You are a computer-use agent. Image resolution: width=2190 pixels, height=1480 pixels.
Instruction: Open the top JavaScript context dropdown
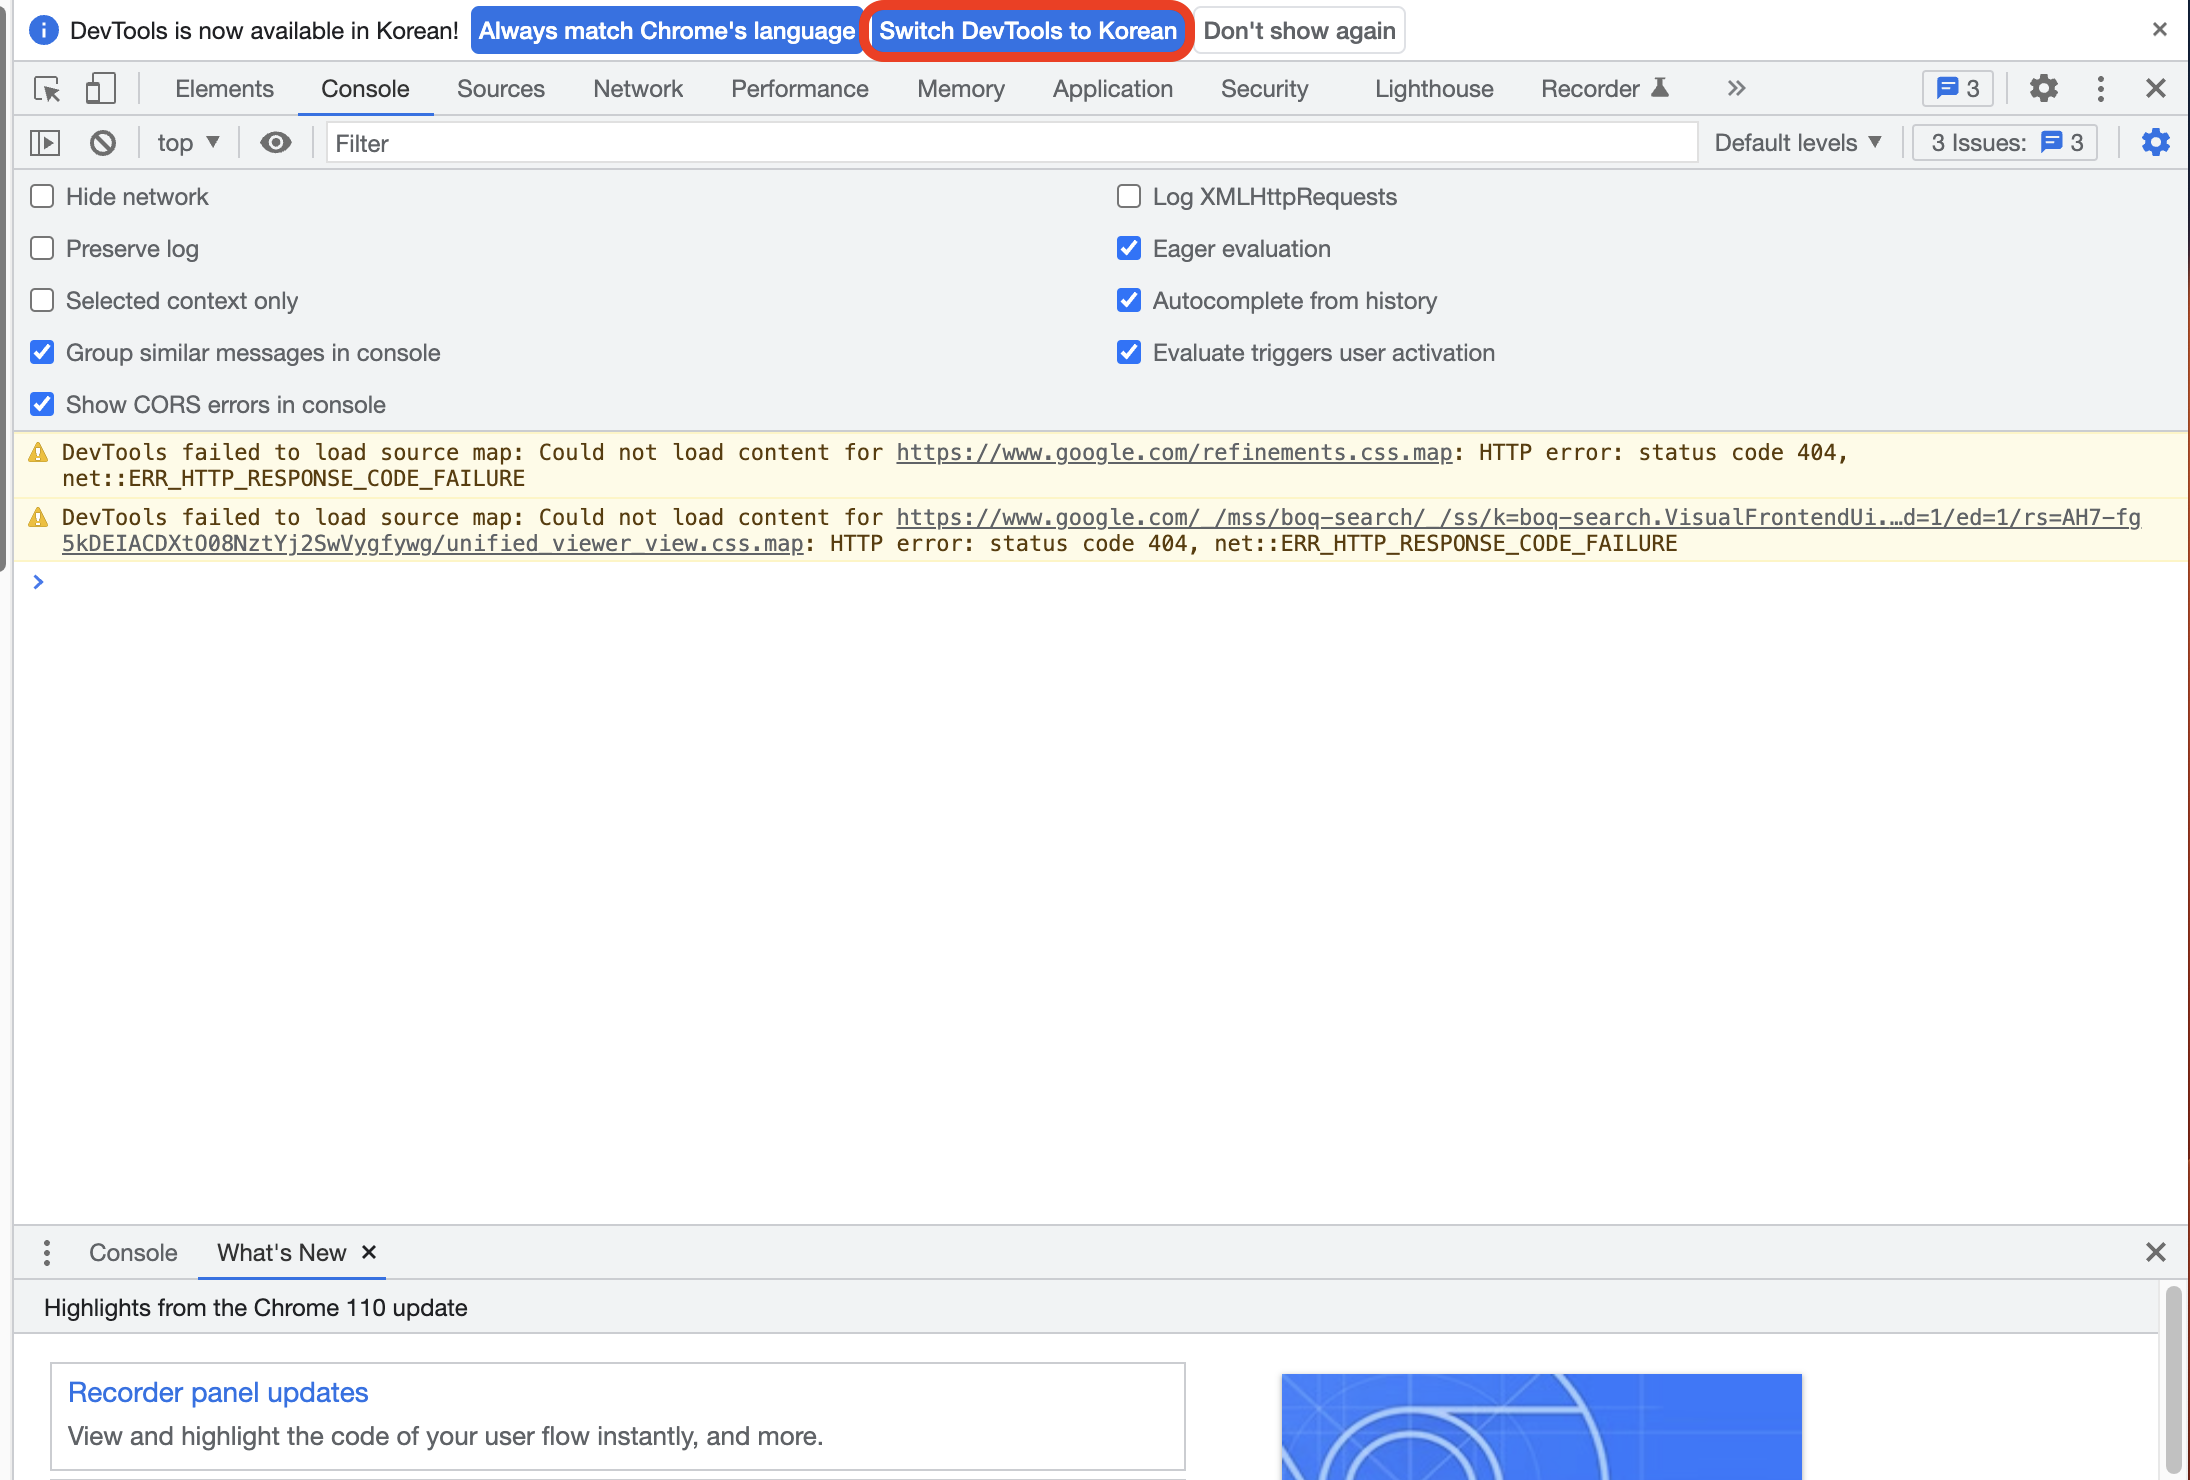188,143
